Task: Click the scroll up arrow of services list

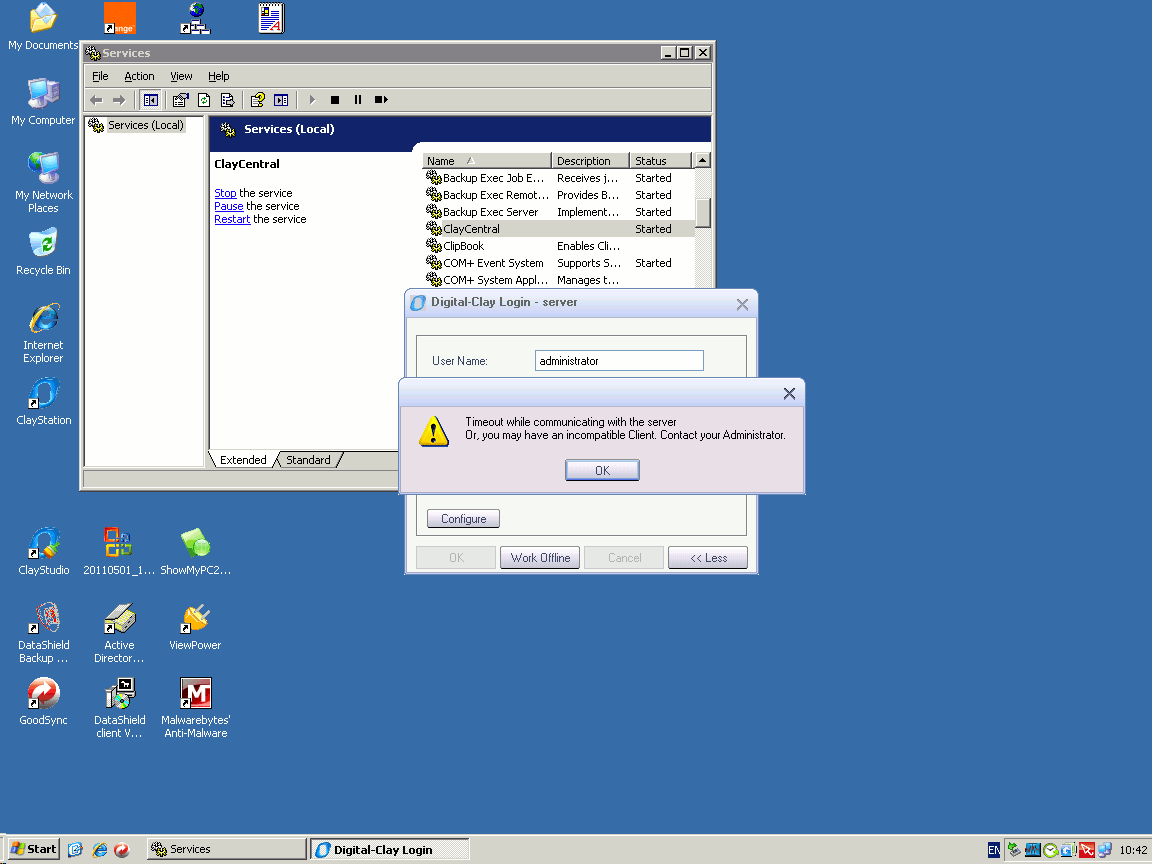Action: (703, 160)
